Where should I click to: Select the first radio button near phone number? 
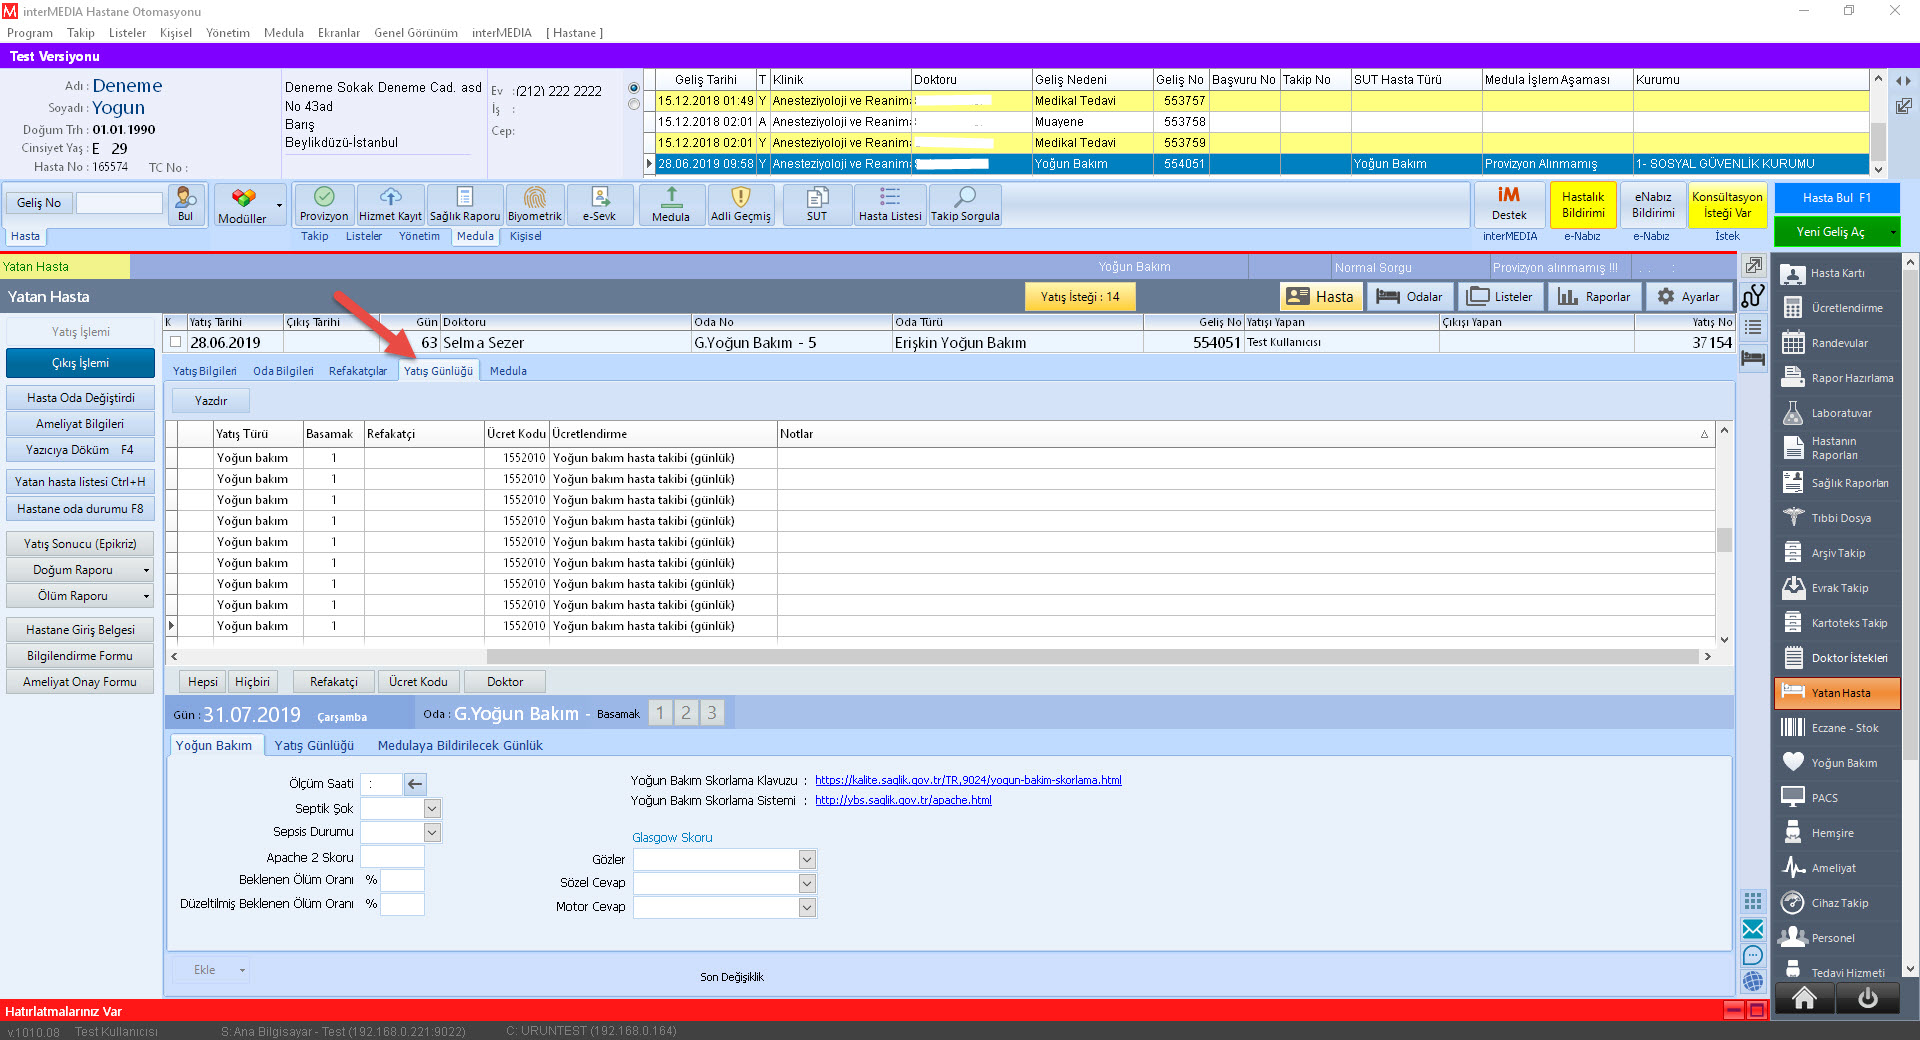pyautogui.click(x=634, y=88)
